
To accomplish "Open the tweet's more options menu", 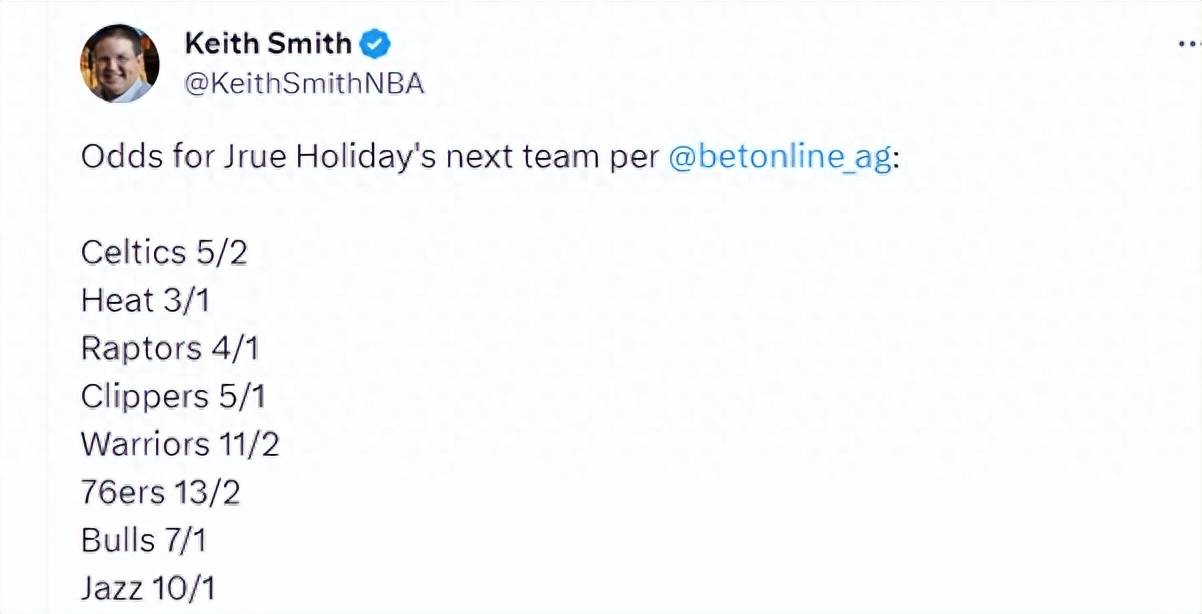I will click(x=1187, y=45).
